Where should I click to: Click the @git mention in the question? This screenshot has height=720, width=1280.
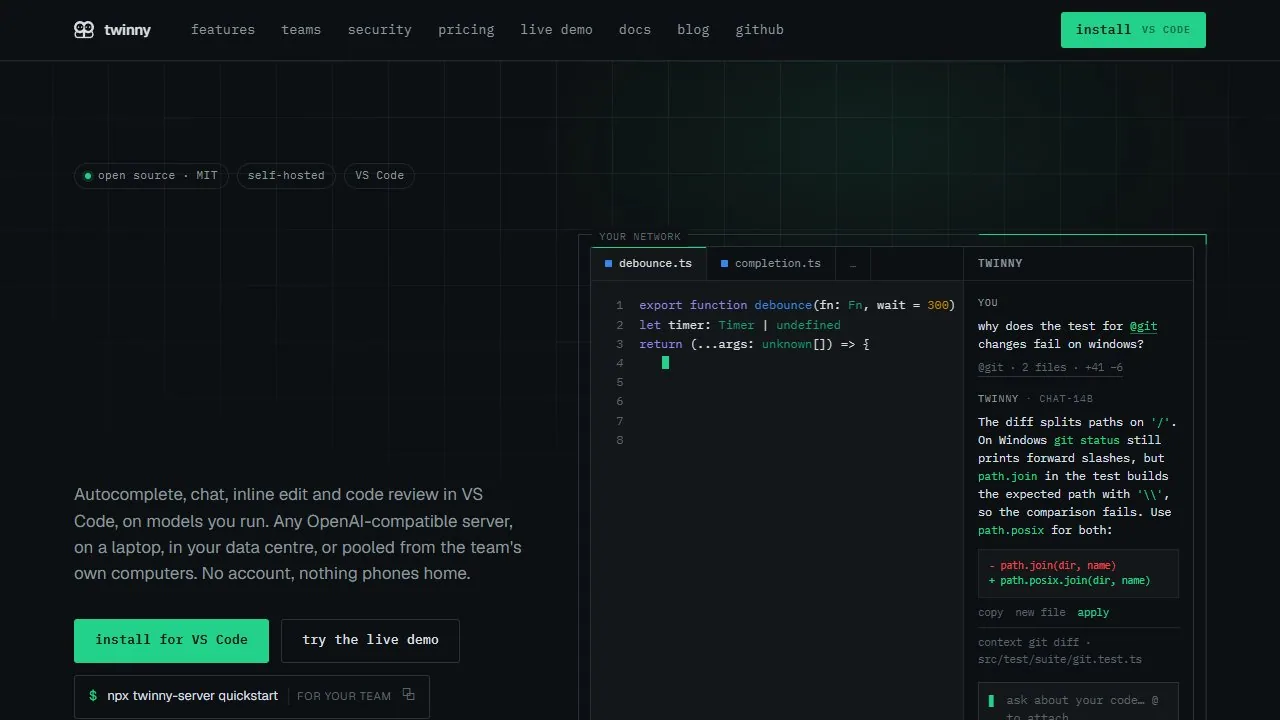pyautogui.click(x=1143, y=326)
